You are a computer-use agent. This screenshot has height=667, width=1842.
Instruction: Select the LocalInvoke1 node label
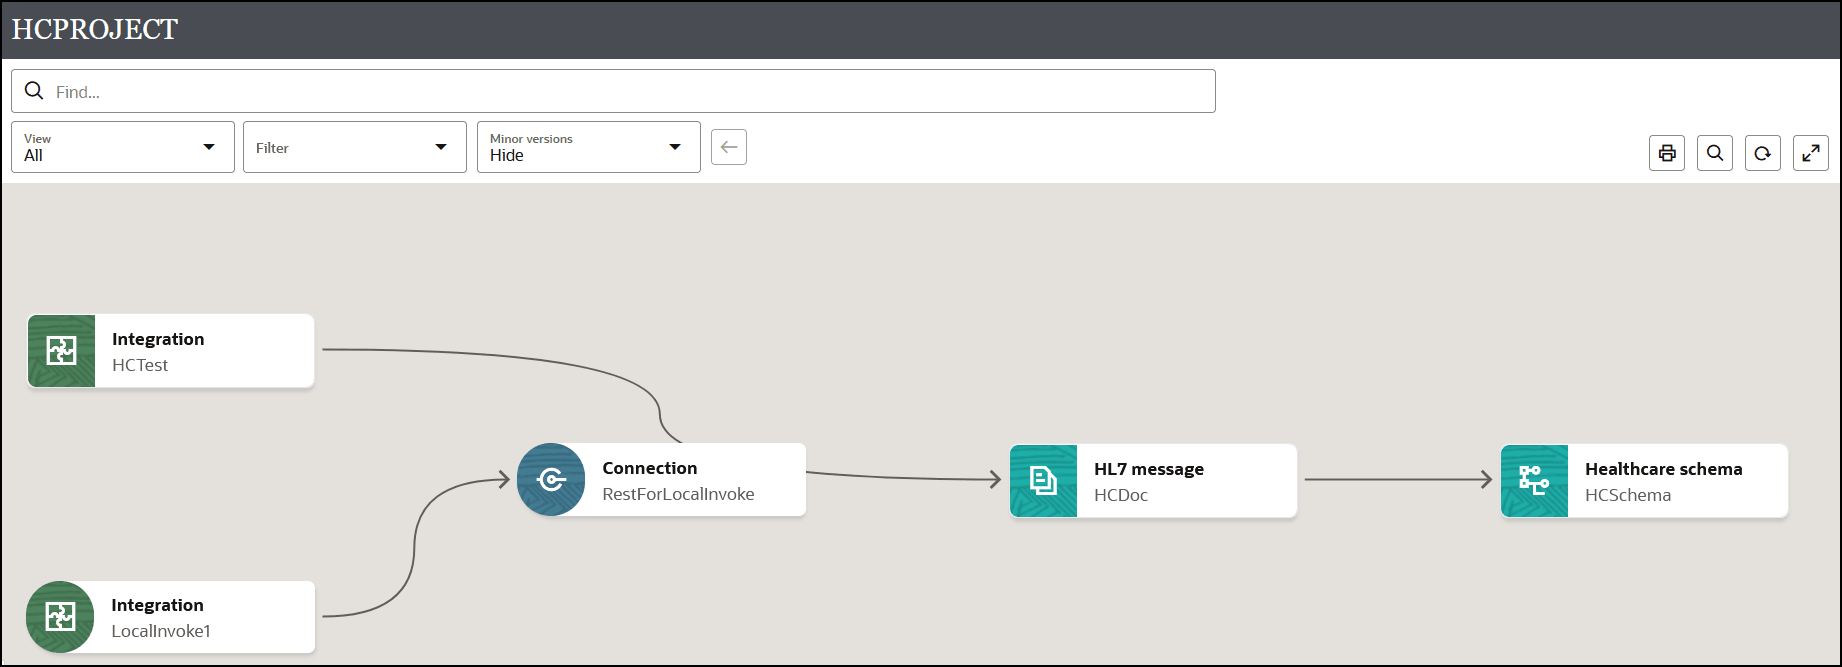click(x=161, y=631)
